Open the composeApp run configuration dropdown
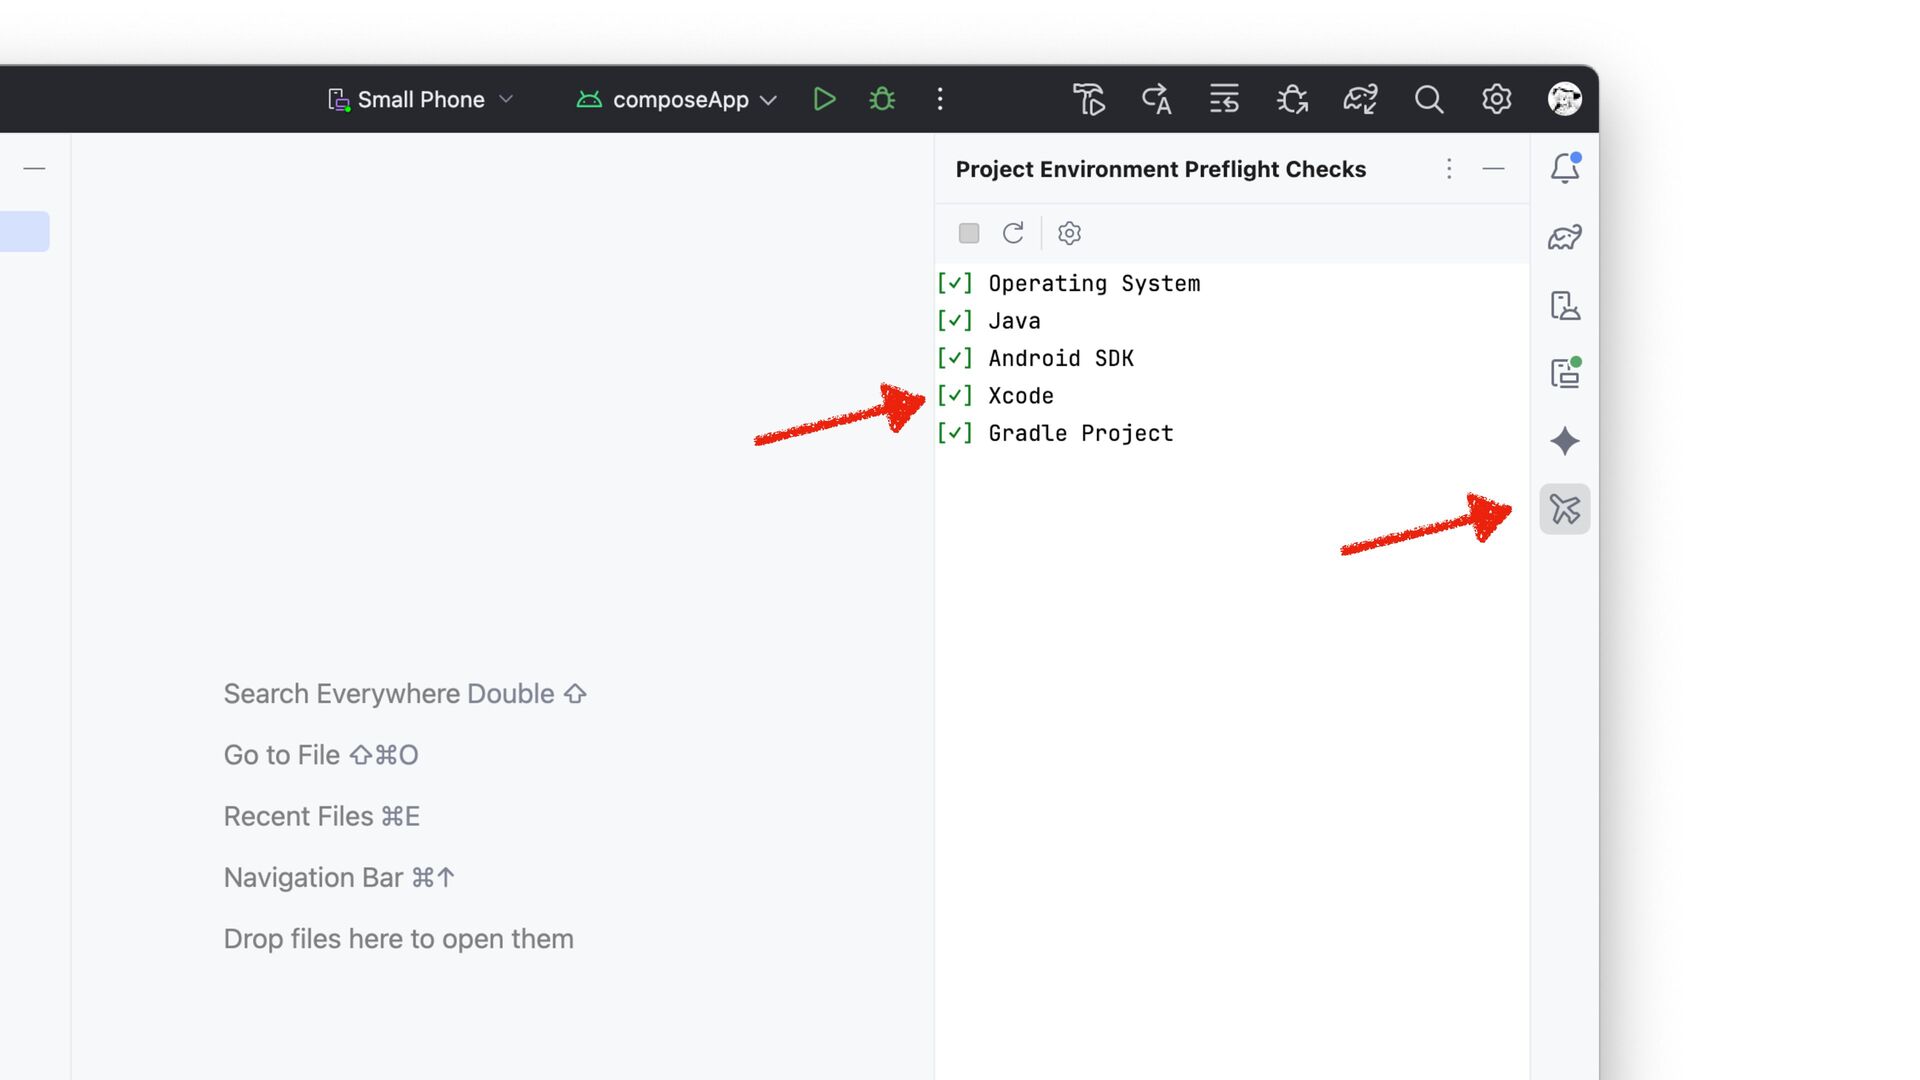 point(677,99)
